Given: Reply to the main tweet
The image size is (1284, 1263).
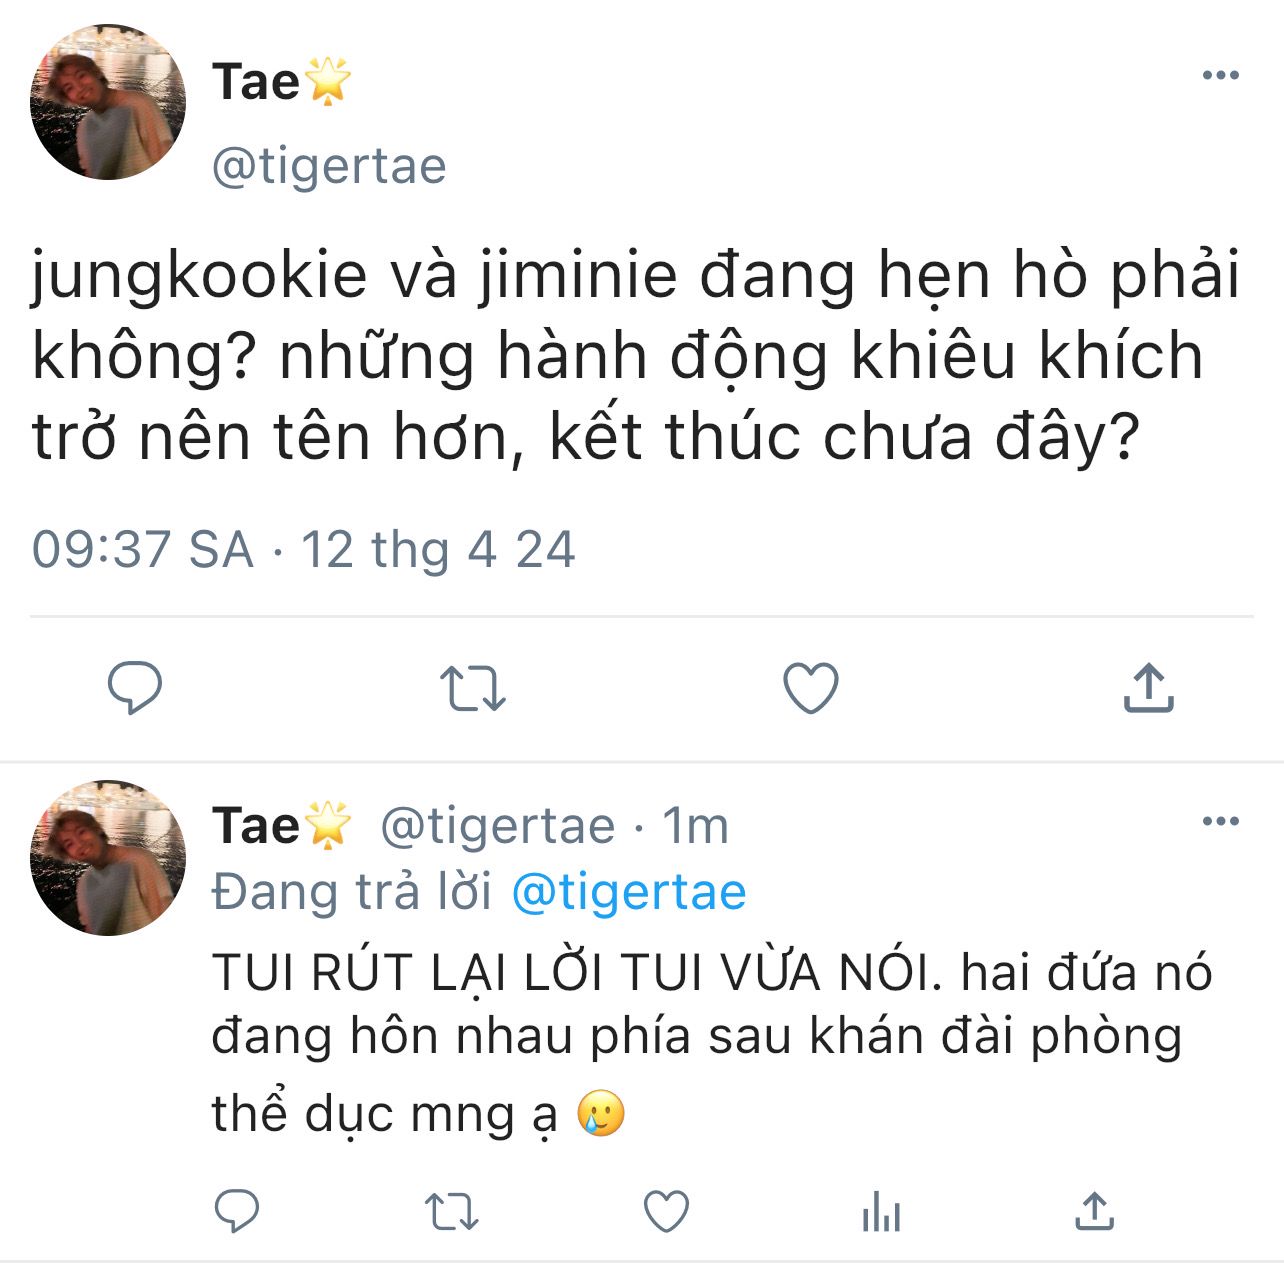Looking at the screenshot, I should (135, 688).
